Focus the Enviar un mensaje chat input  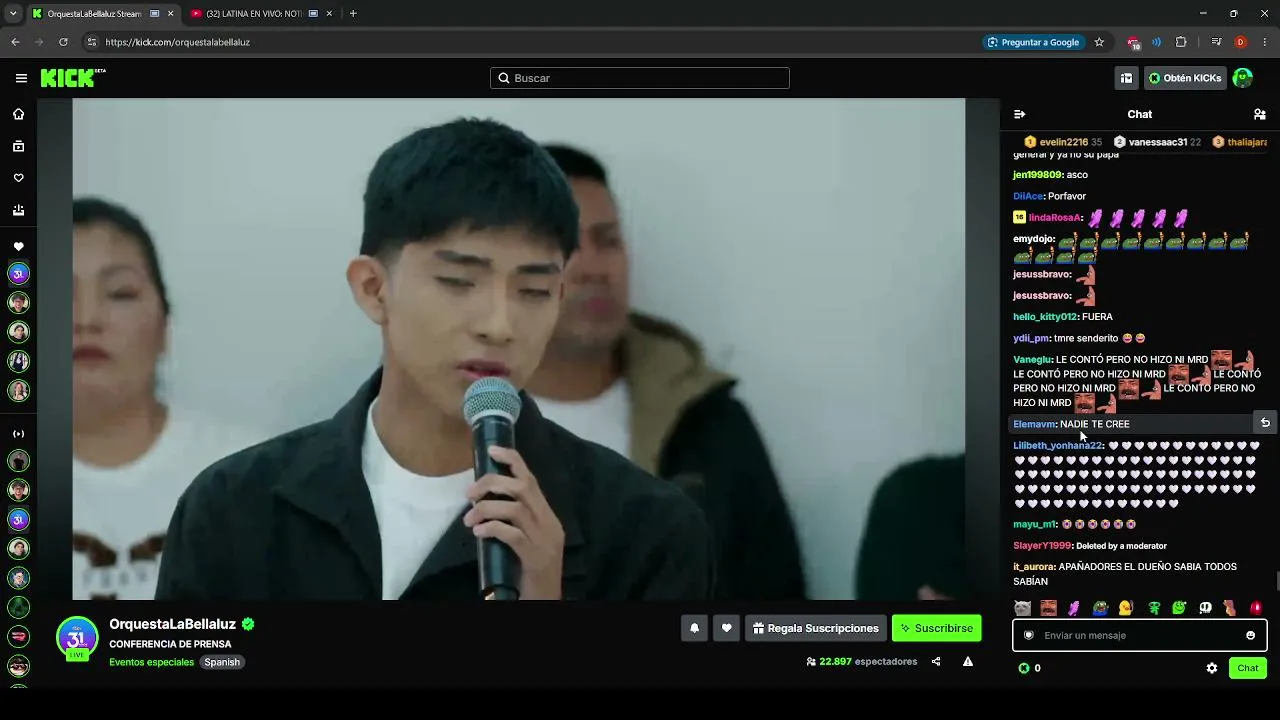pos(1139,635)
